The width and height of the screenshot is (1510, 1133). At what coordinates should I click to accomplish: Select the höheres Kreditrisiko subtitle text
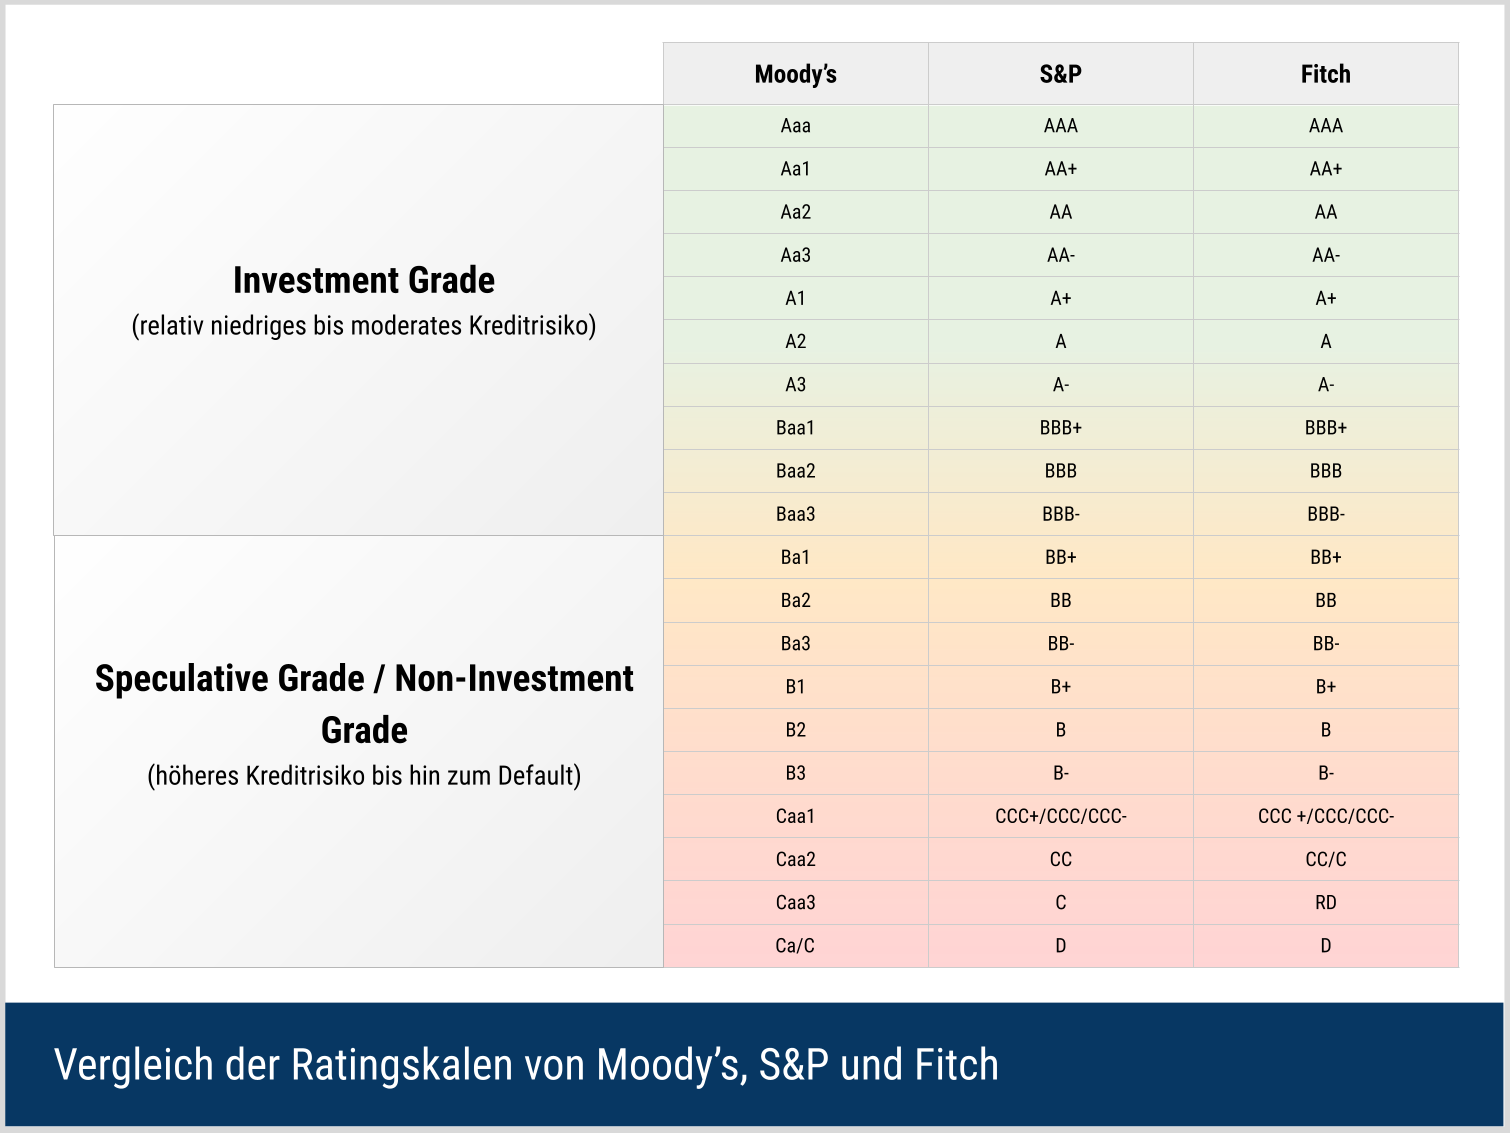364,776
